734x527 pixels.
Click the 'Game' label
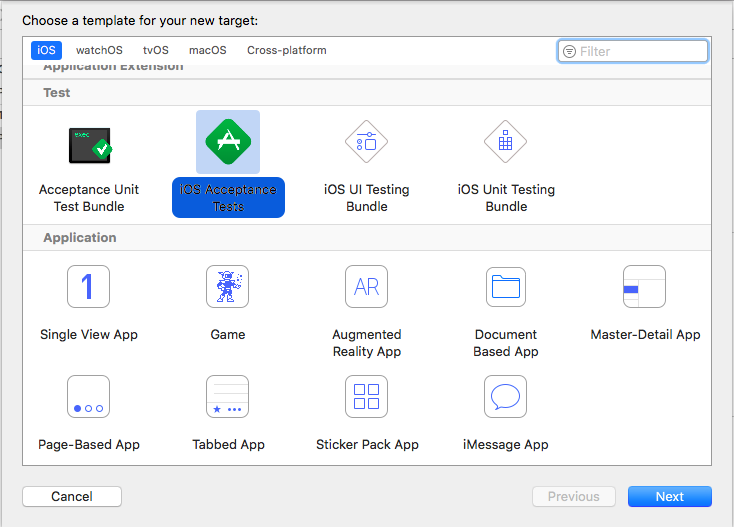228,334
